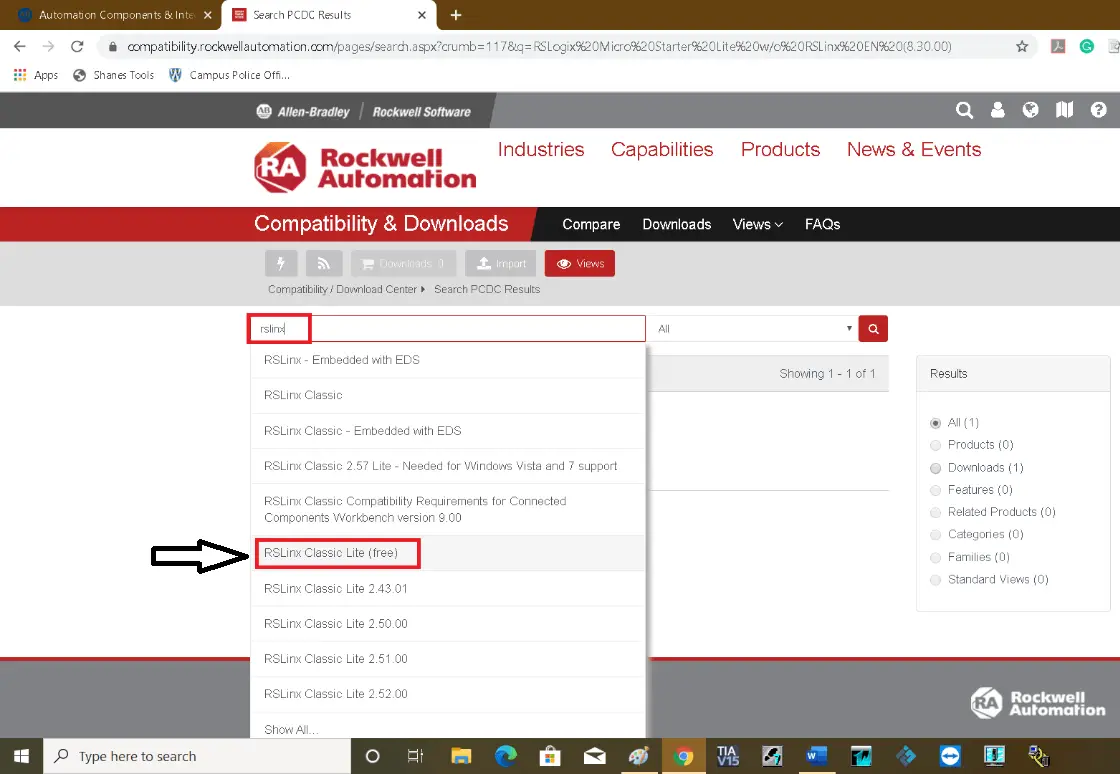Open Word from the taskbar
Viewport: 1120px width, 774px height.
point(816,756)
